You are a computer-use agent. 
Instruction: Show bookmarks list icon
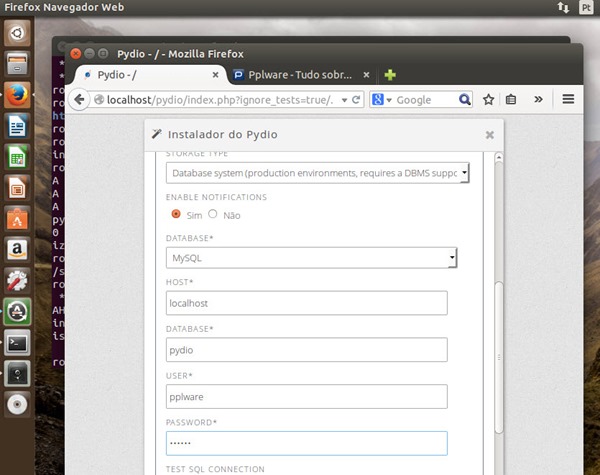pyautogui.click(x=511, y=100)
